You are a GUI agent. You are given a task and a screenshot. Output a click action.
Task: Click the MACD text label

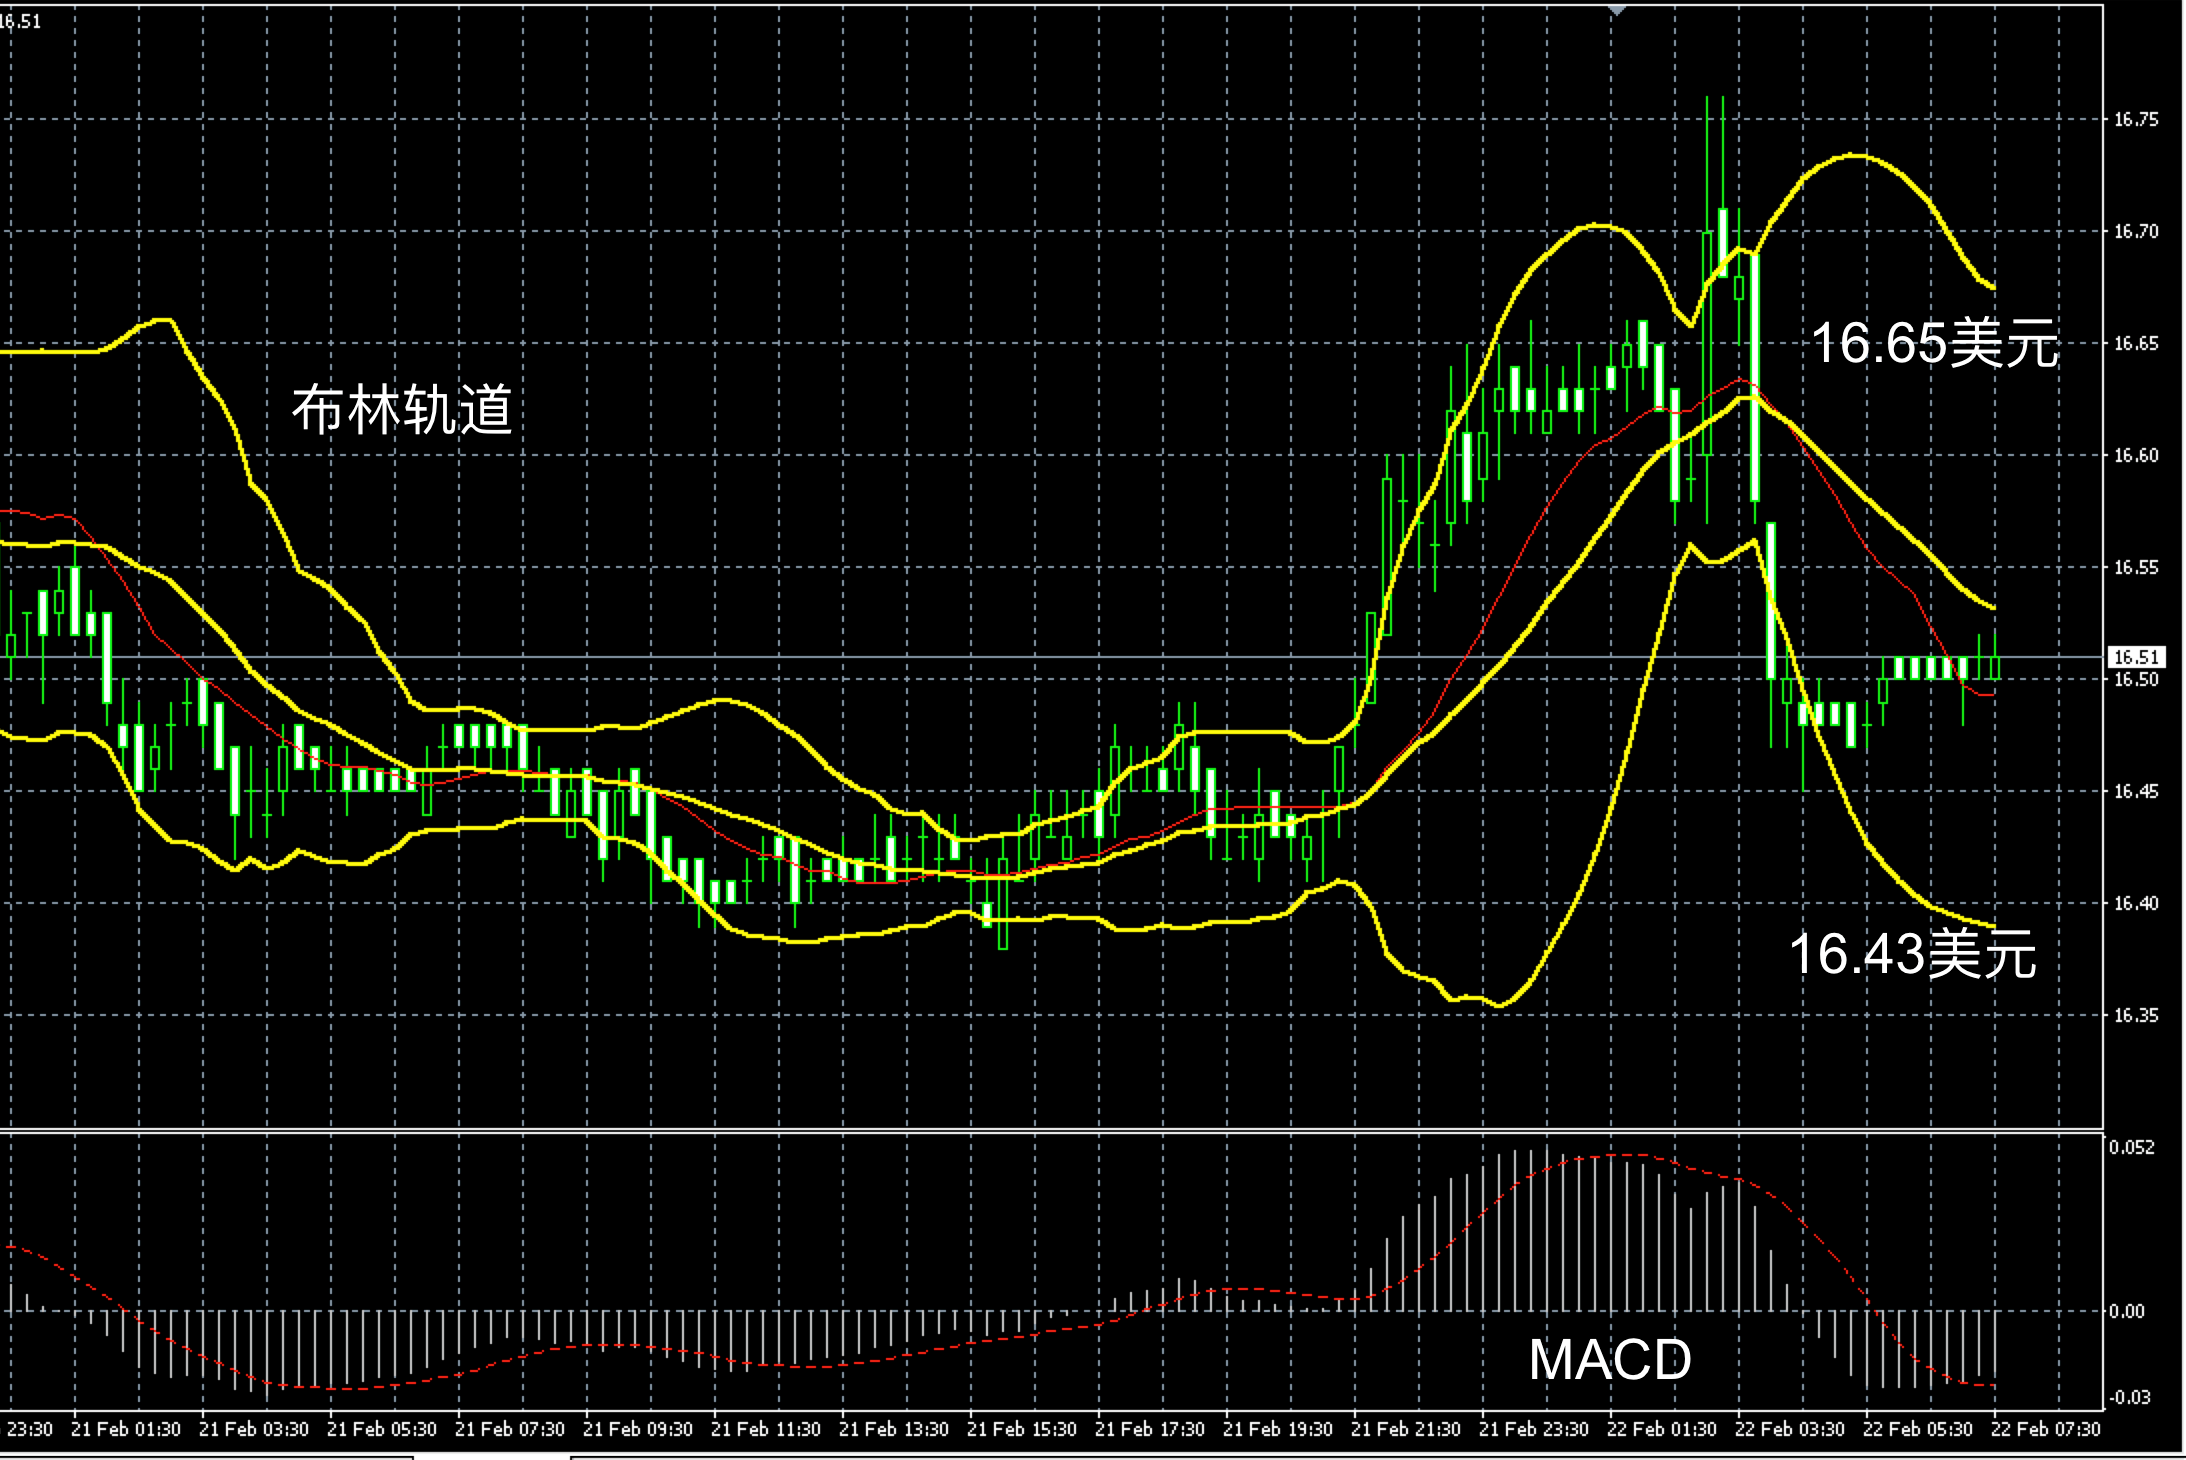pyautogui.click(x=1610, y=1360)
